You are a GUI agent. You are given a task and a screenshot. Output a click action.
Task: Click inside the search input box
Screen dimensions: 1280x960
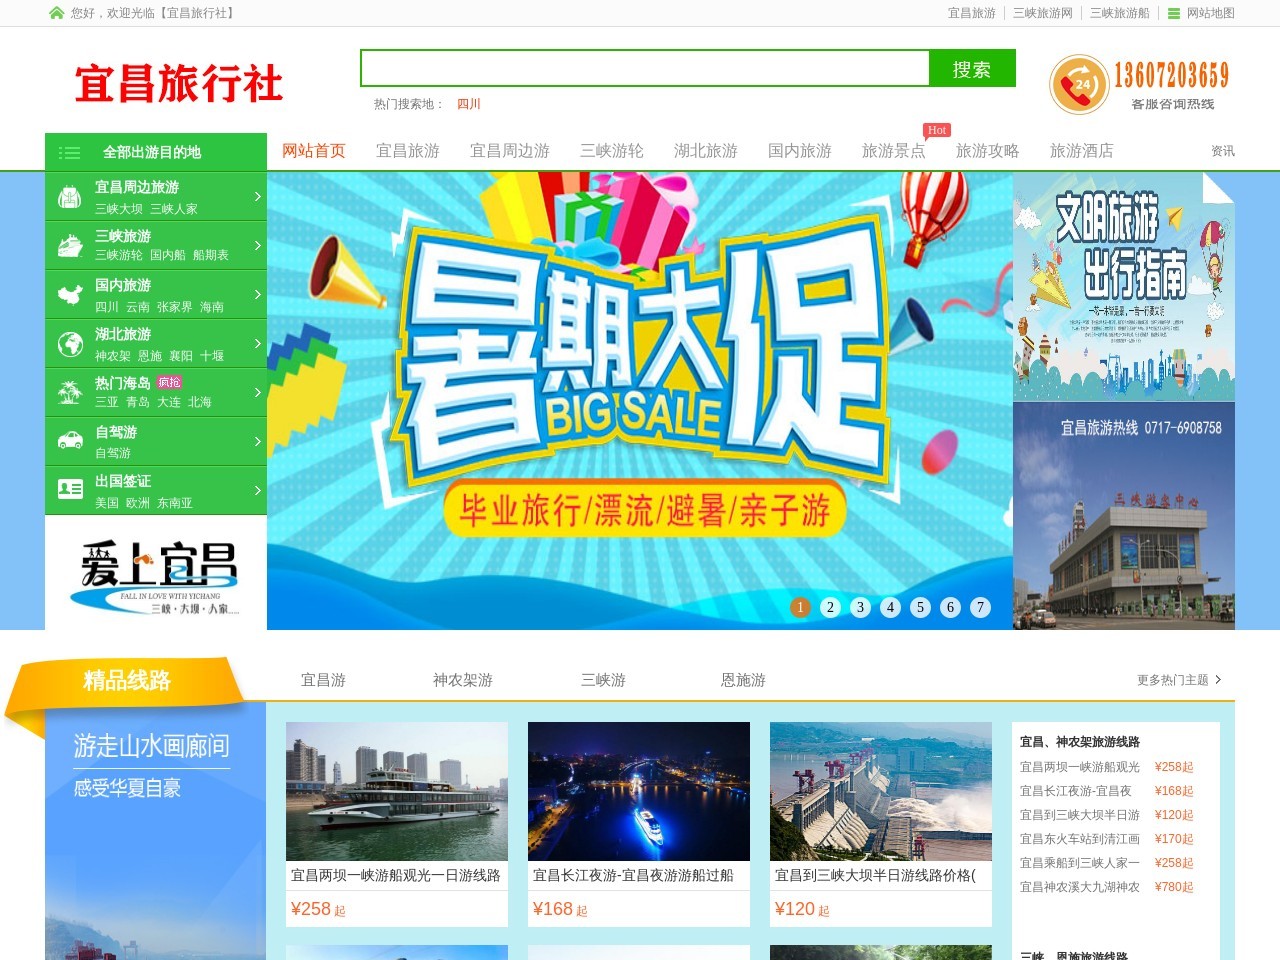tap(645, 69)
